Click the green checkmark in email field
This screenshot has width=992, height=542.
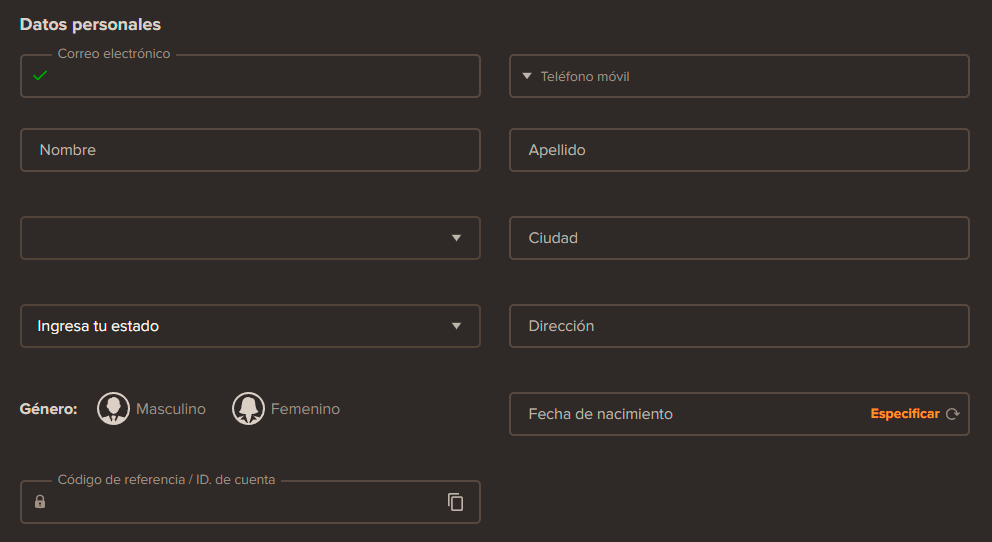[40, 76]
